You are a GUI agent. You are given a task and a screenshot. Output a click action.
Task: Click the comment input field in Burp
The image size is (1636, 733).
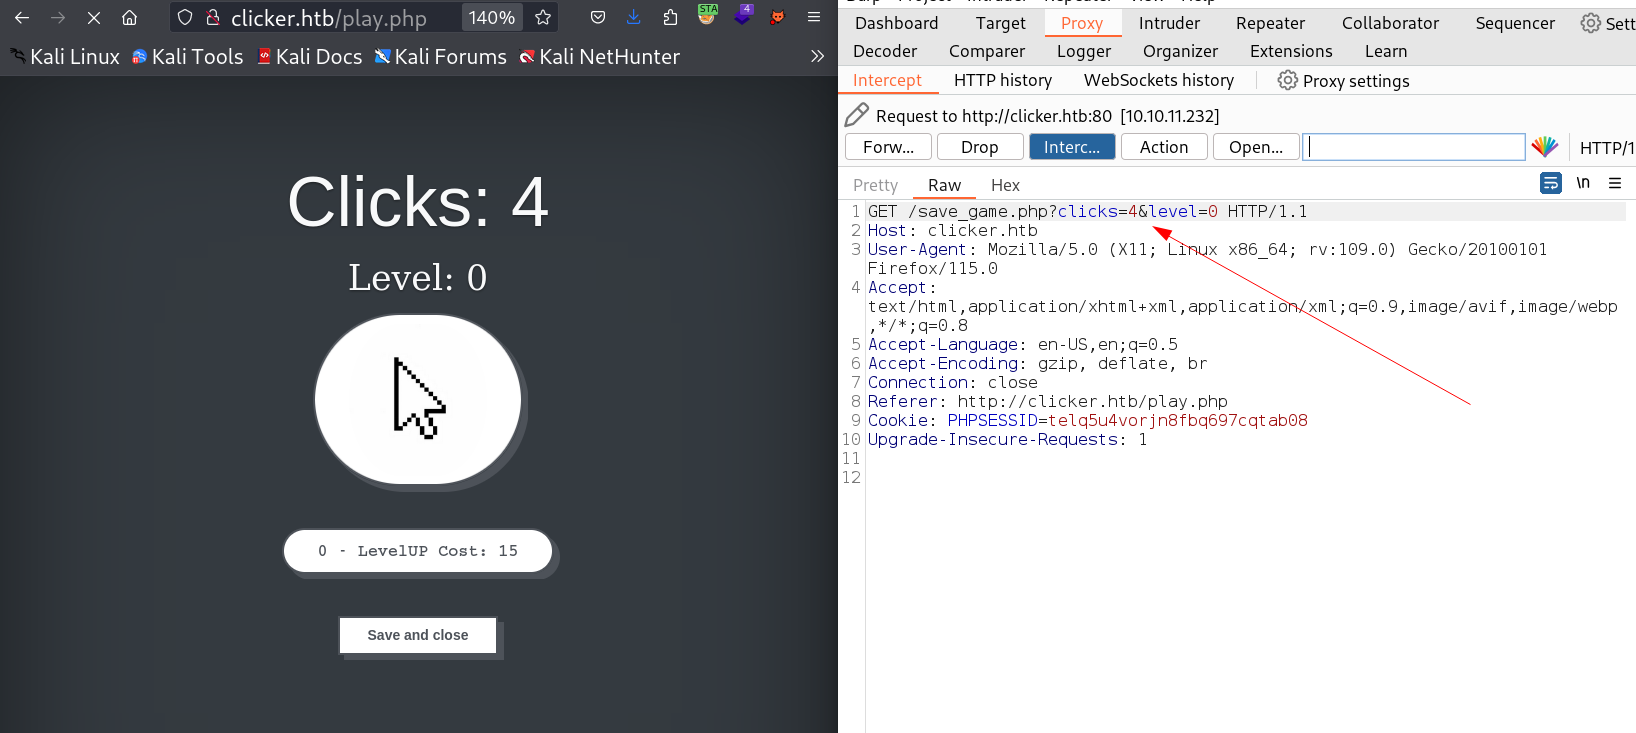pos(1413,147)
